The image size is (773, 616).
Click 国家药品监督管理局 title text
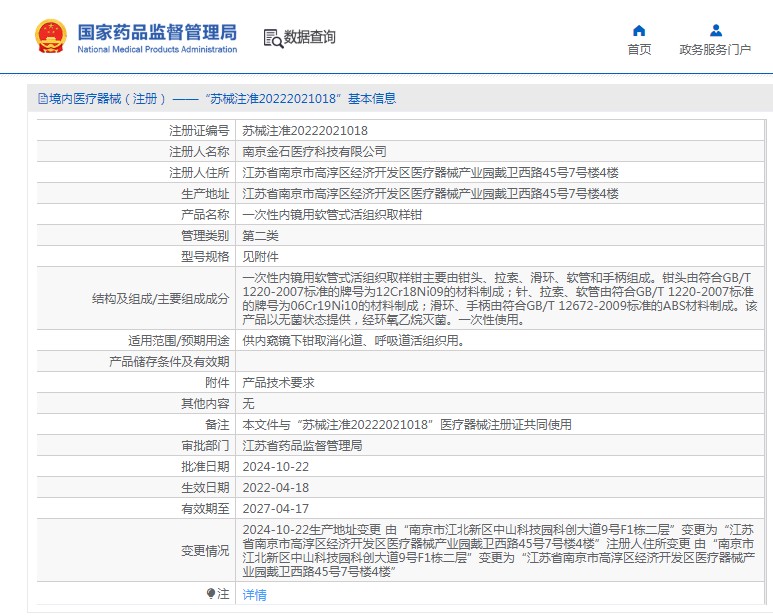click(x=157, y=33)
